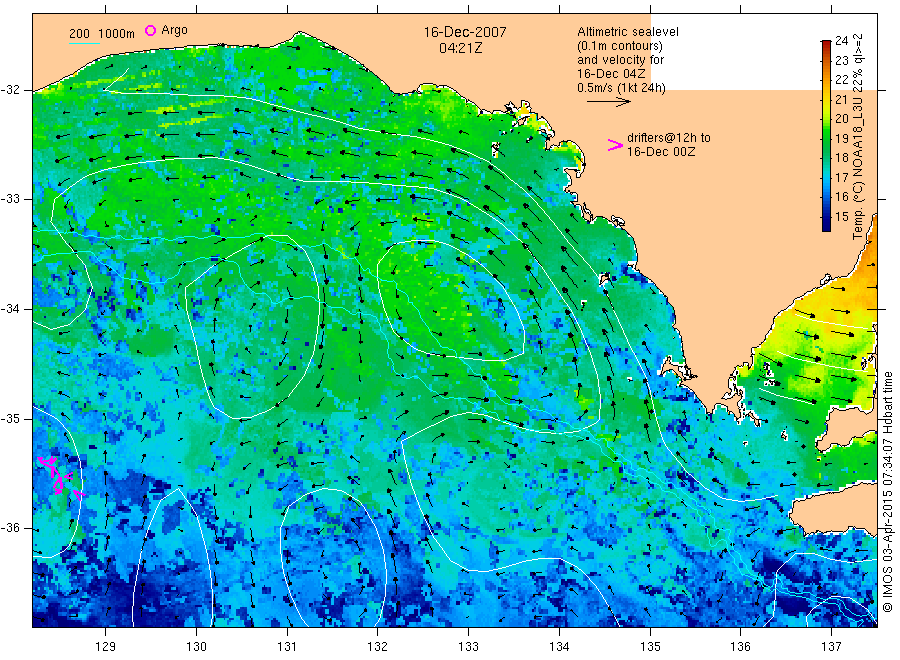Image resolution: width=900 pixels, height=660 pixels.
Task: Click the longitude axis label 136
Action: [x=740, y=647]
